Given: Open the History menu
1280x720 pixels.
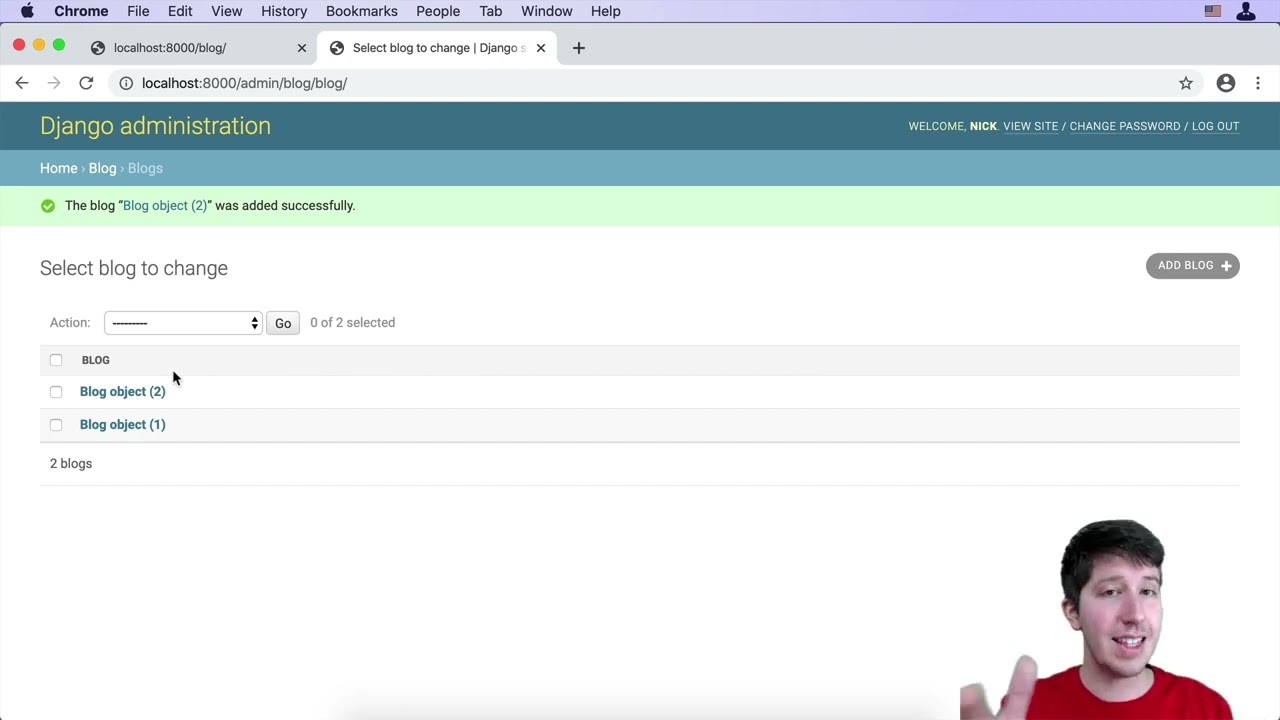Looking at the screenshot, I should 284,11.
